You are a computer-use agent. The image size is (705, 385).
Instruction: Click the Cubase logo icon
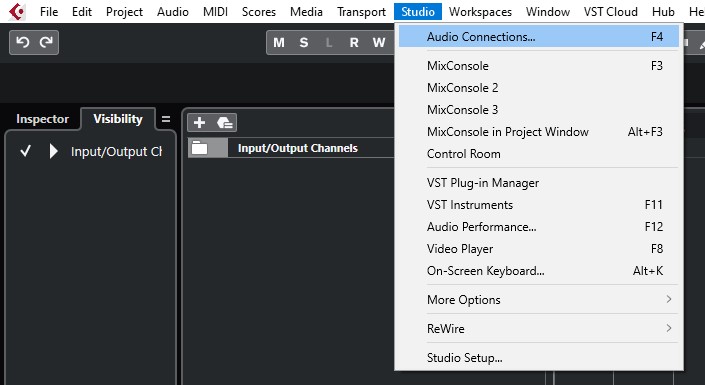click(x=17, y=12)
